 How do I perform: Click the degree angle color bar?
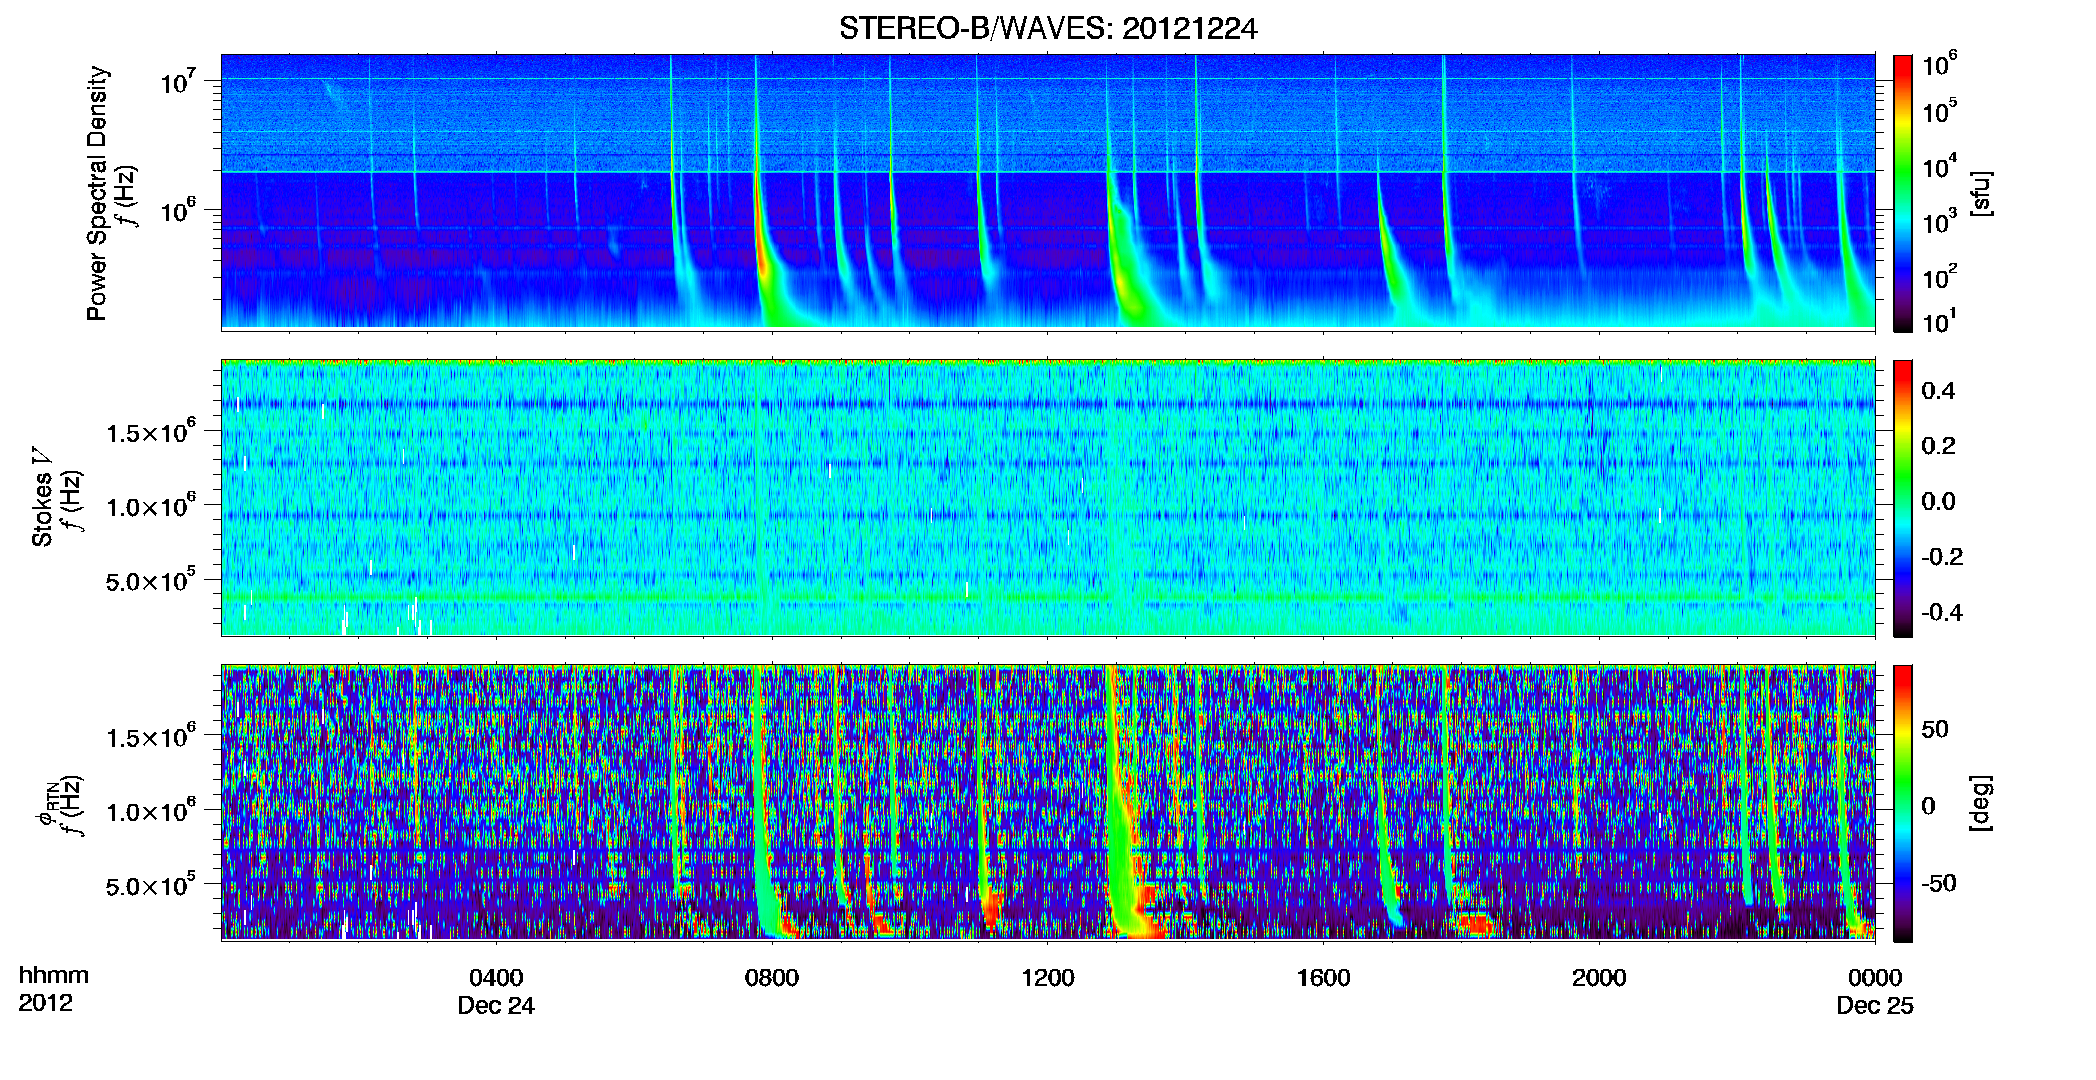(1903, 803)
